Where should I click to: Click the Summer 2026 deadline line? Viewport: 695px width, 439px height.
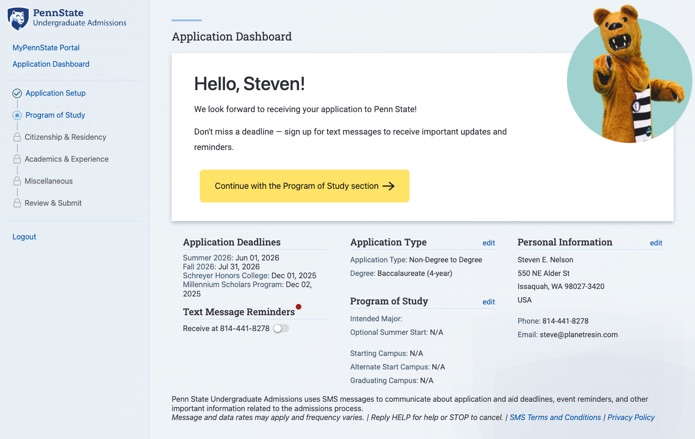point(231,258)
